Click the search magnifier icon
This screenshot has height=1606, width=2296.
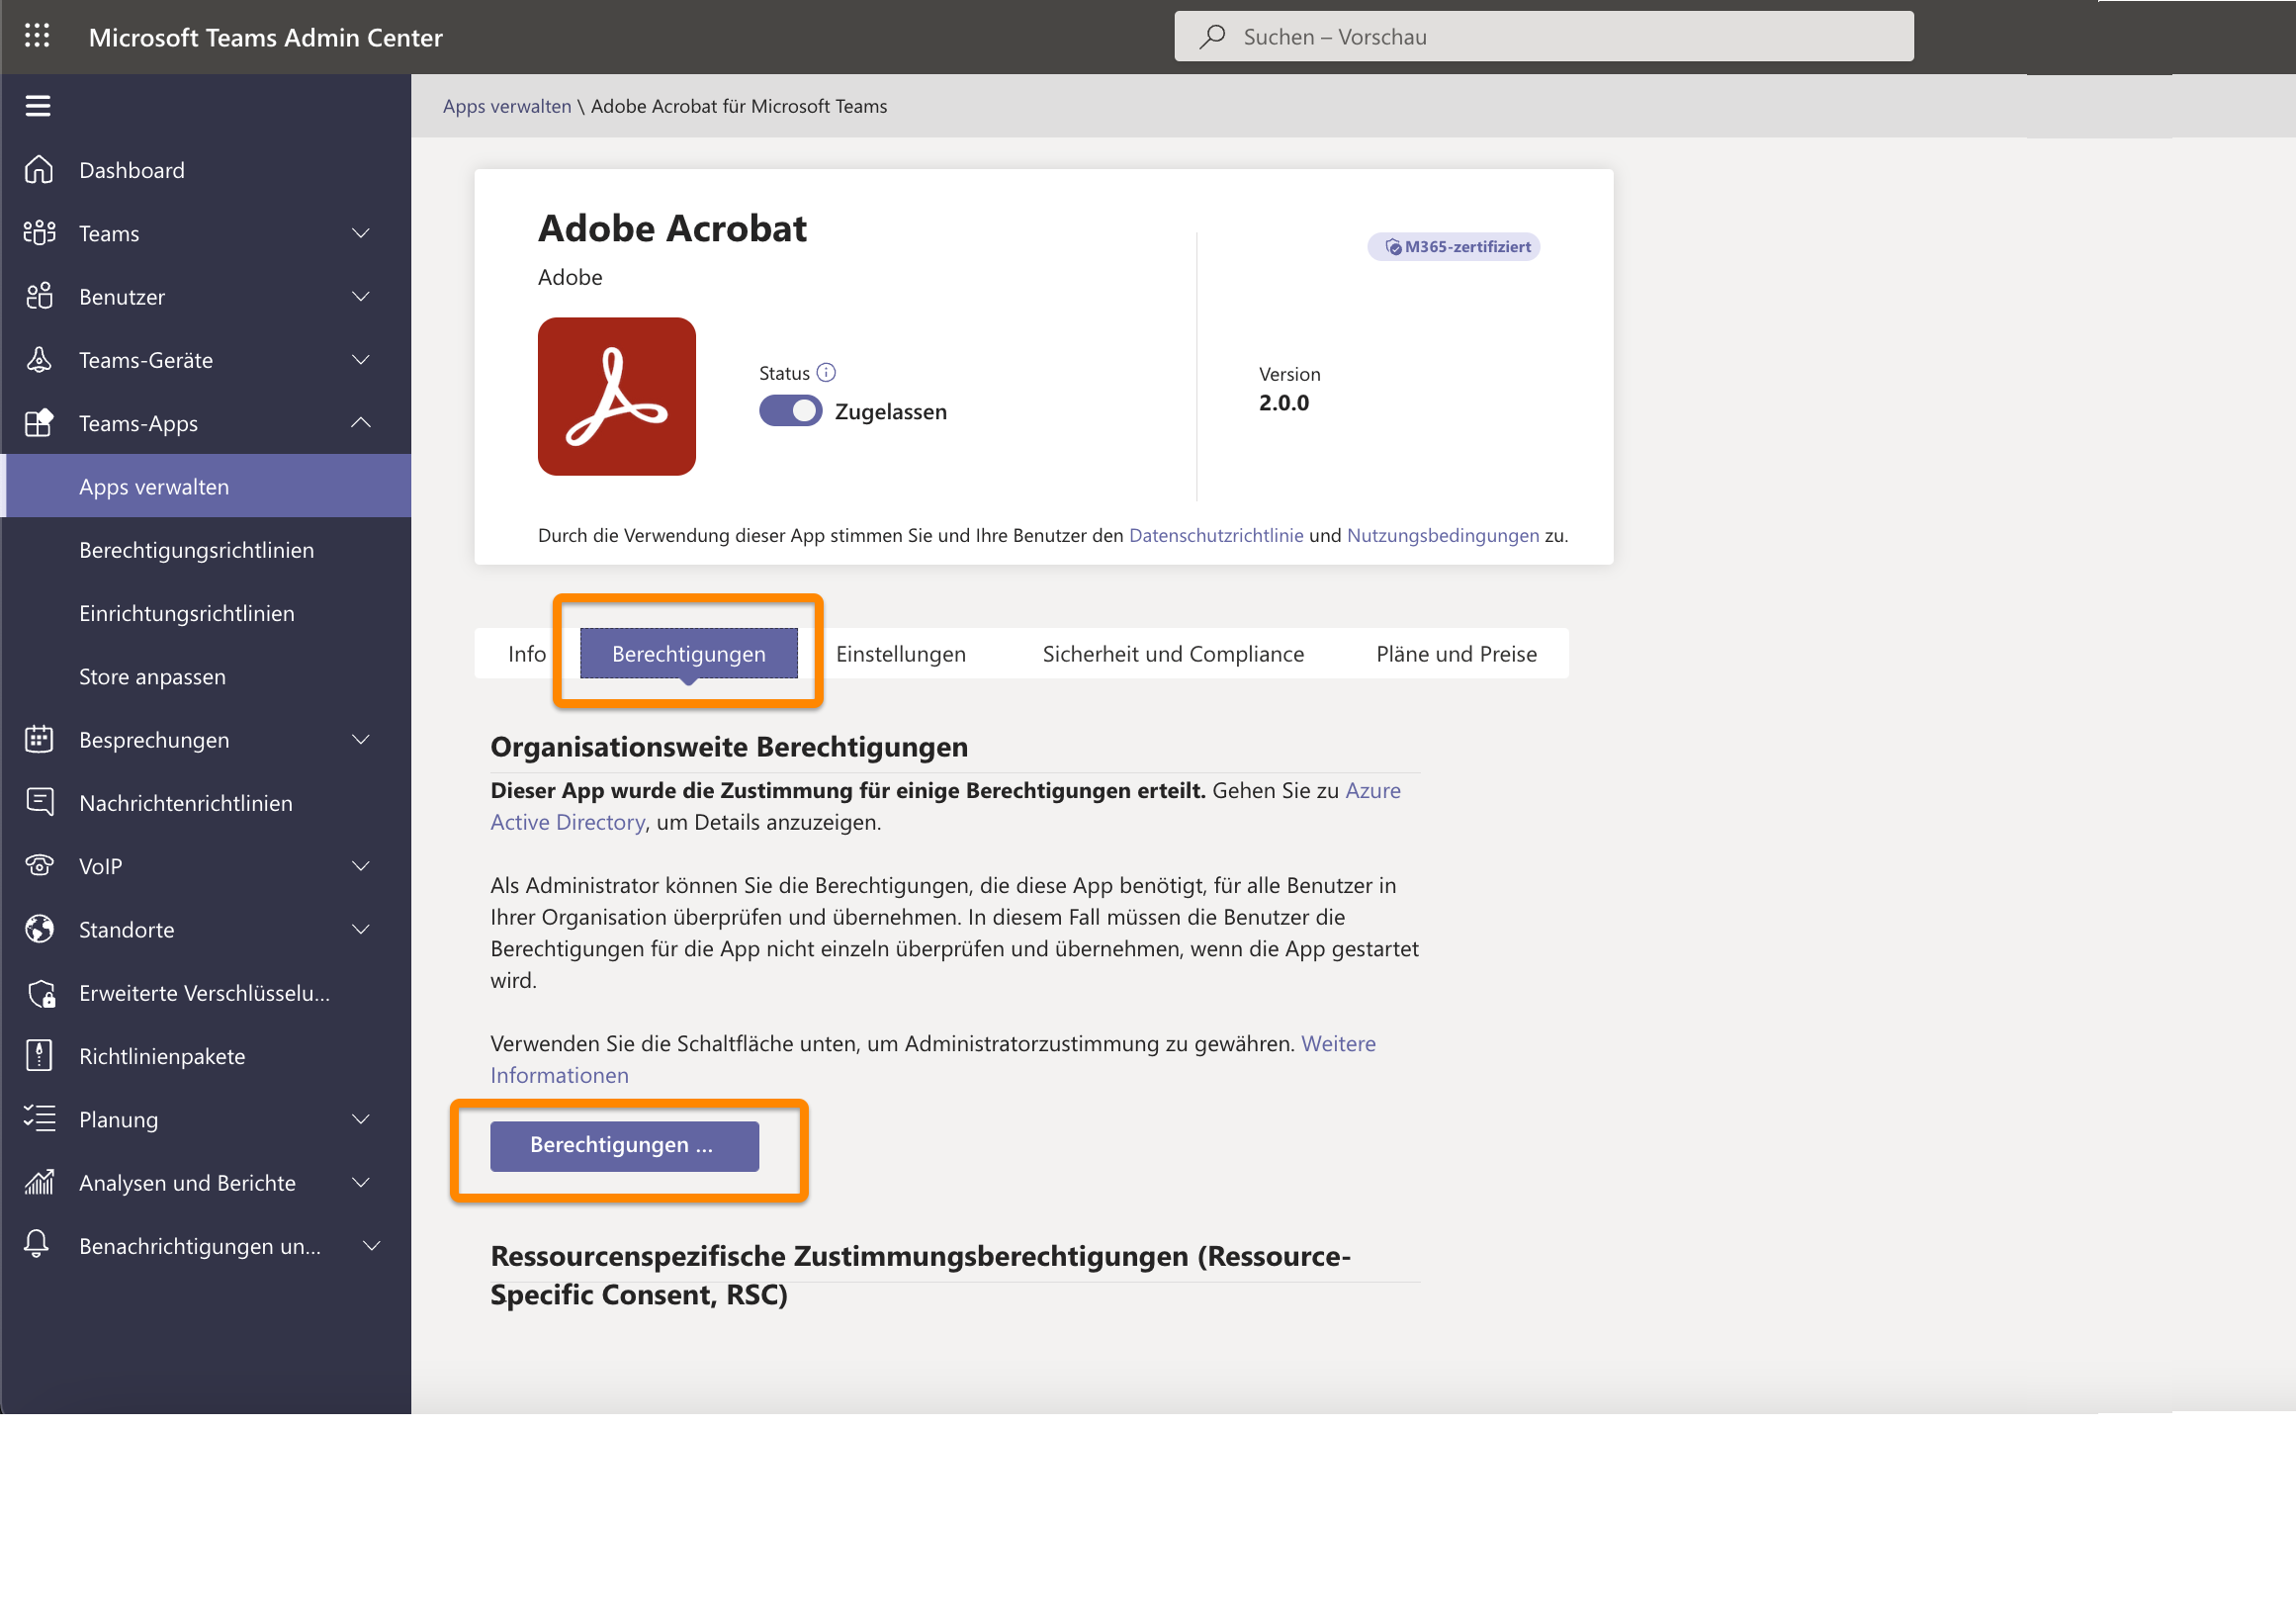[1213, 37]
